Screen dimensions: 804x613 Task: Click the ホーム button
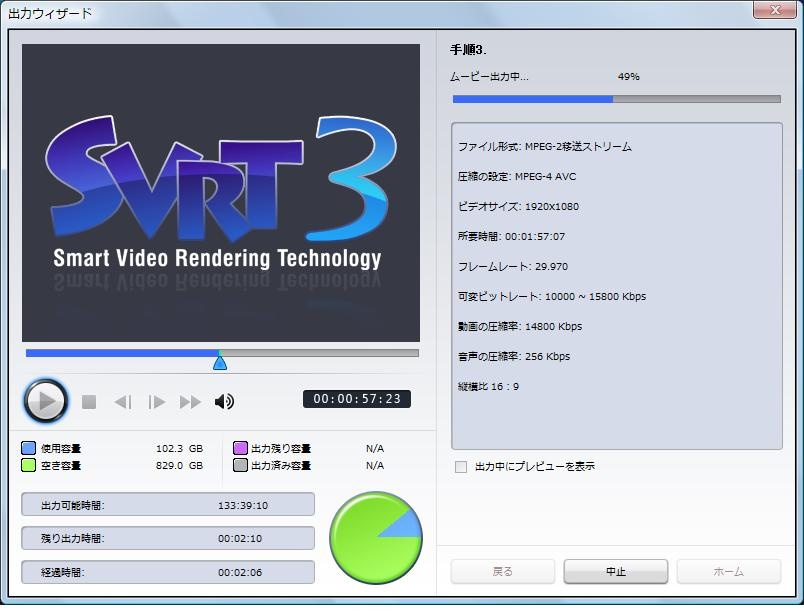[729, 571]
